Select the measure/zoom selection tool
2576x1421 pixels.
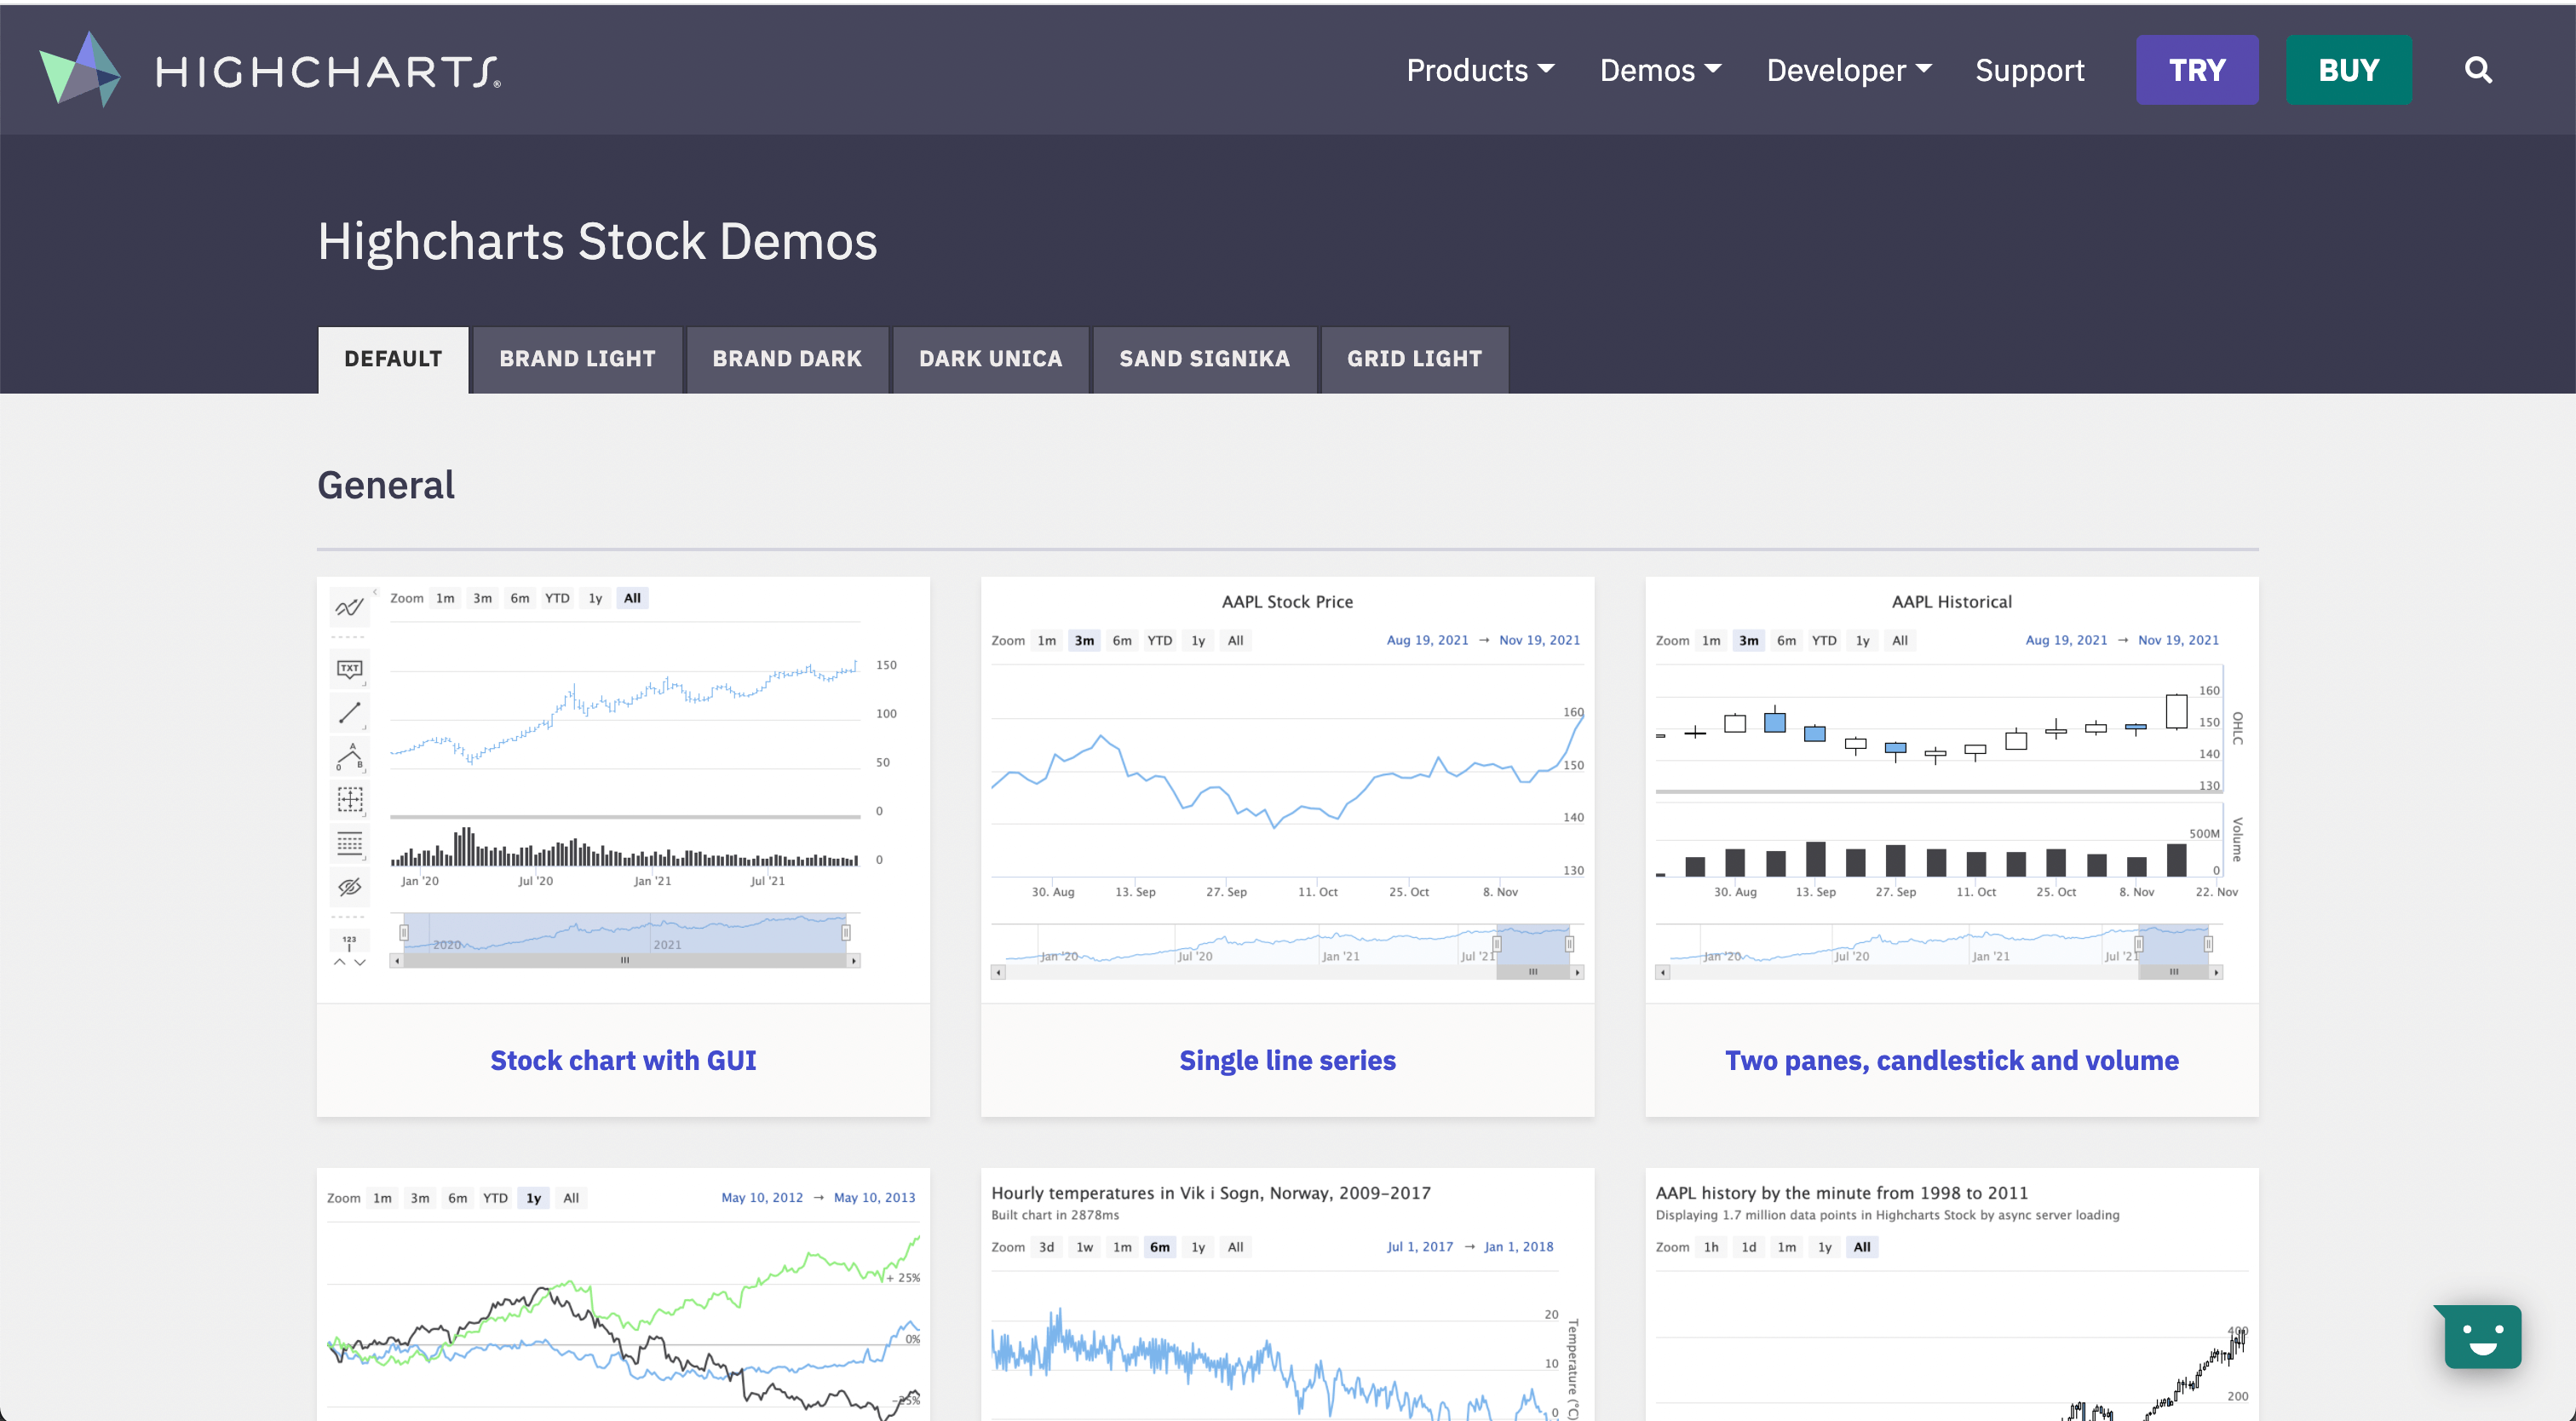click(x=349, y=800)
